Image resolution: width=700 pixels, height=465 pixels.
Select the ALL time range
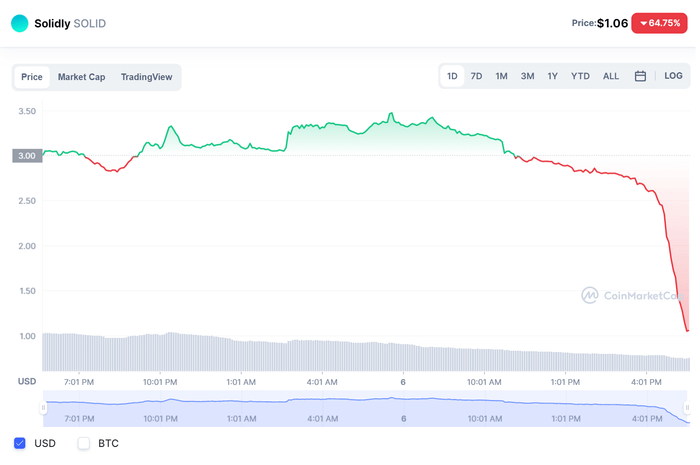click(611, 76)
